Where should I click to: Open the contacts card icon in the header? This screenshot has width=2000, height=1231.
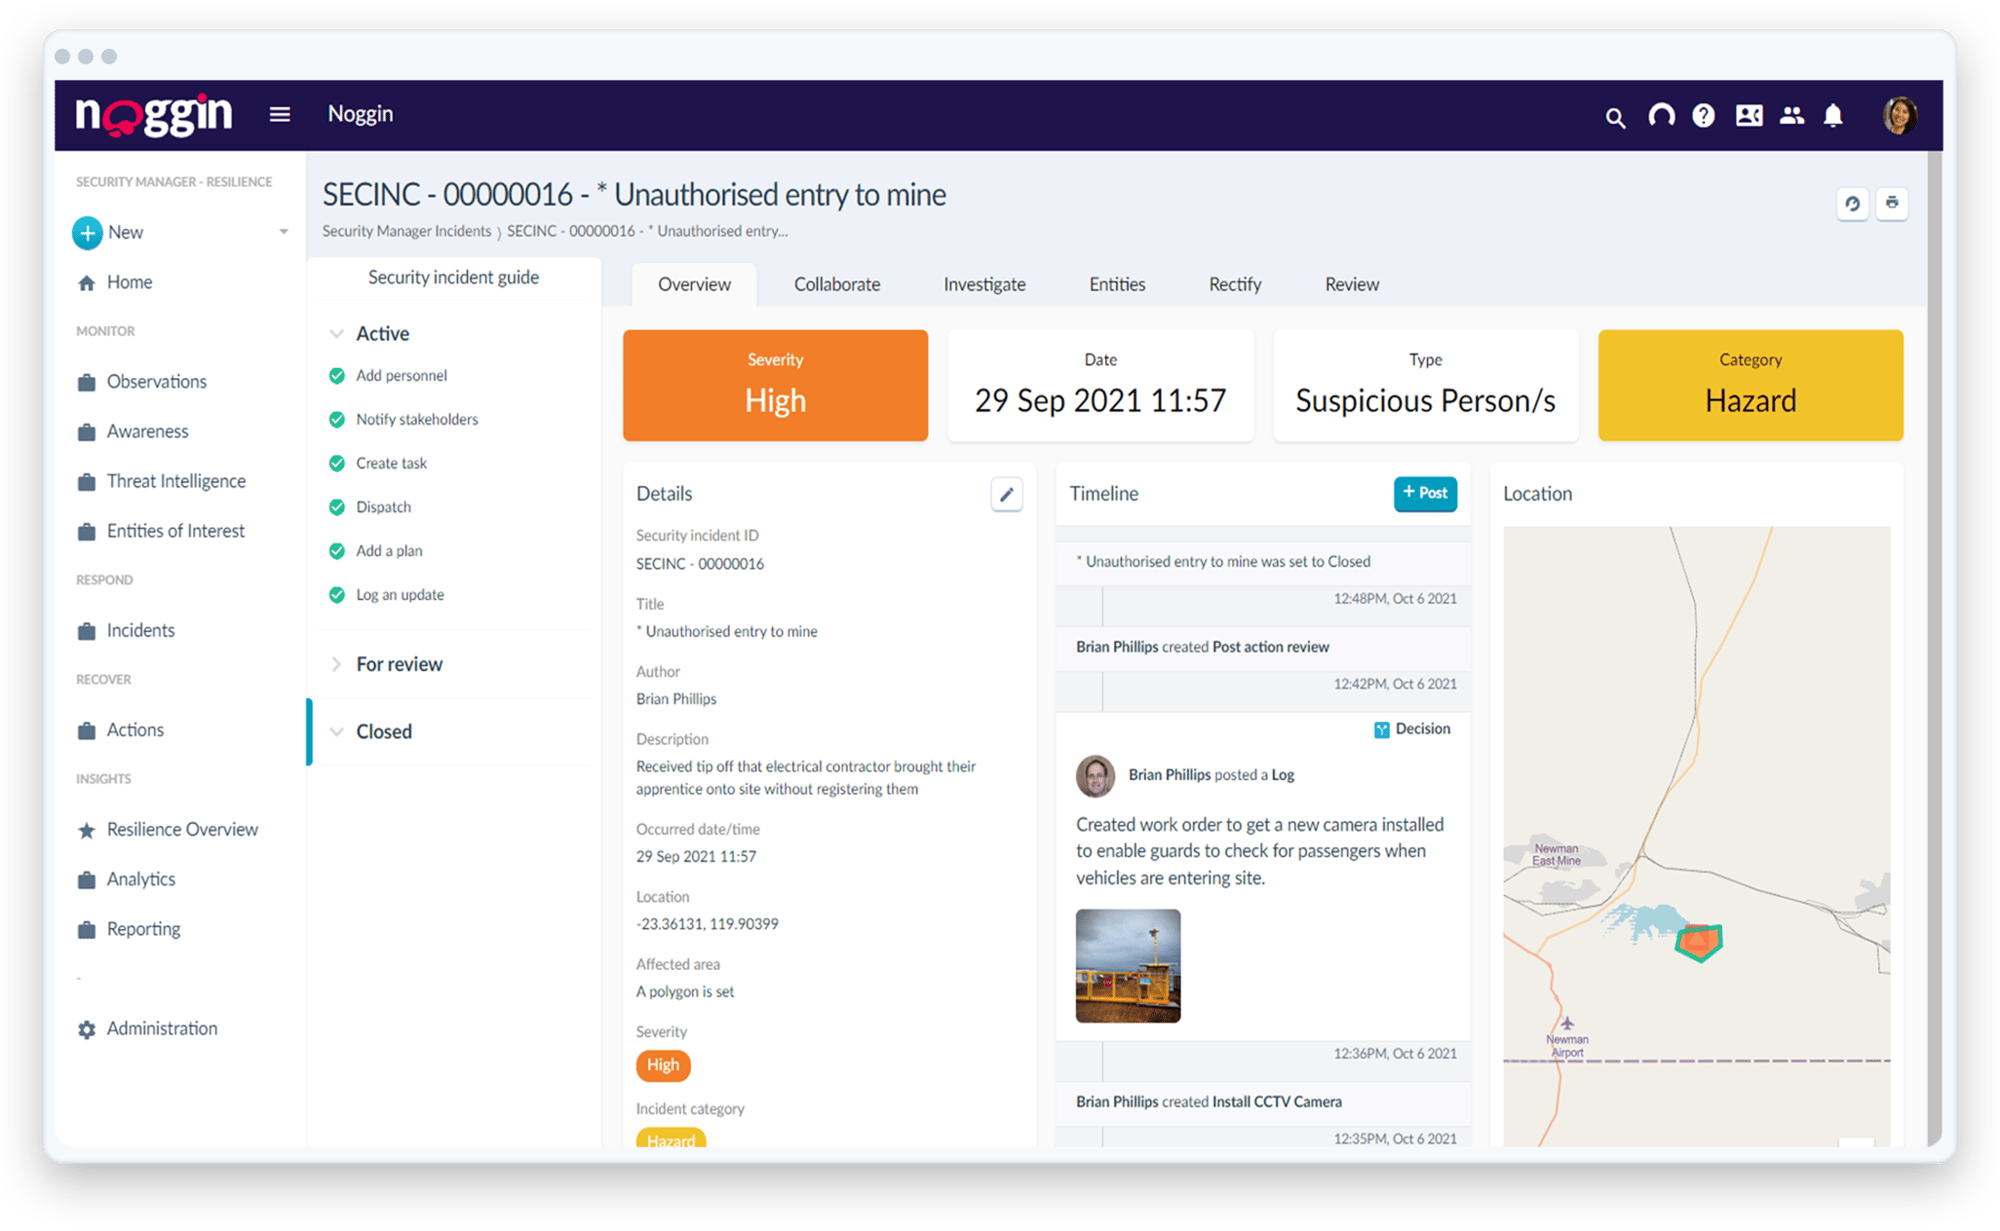click(x=1748, y=117)
